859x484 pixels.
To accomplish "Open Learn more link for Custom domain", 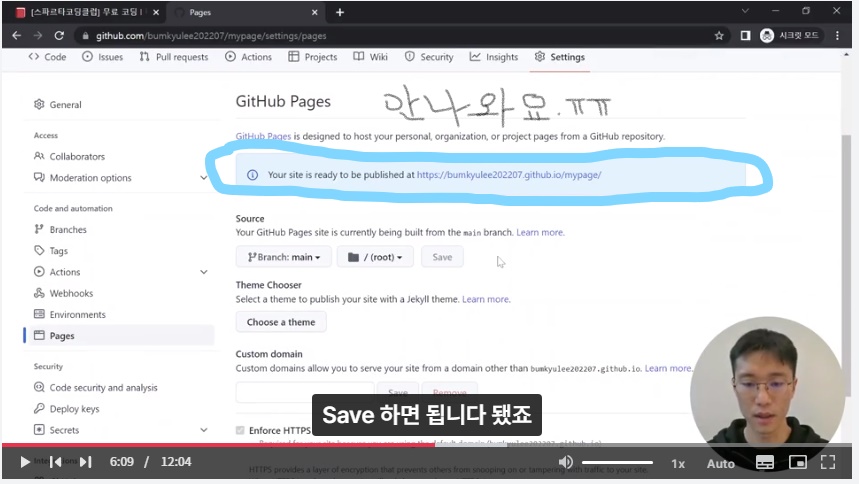I will [x=668, y=368].
